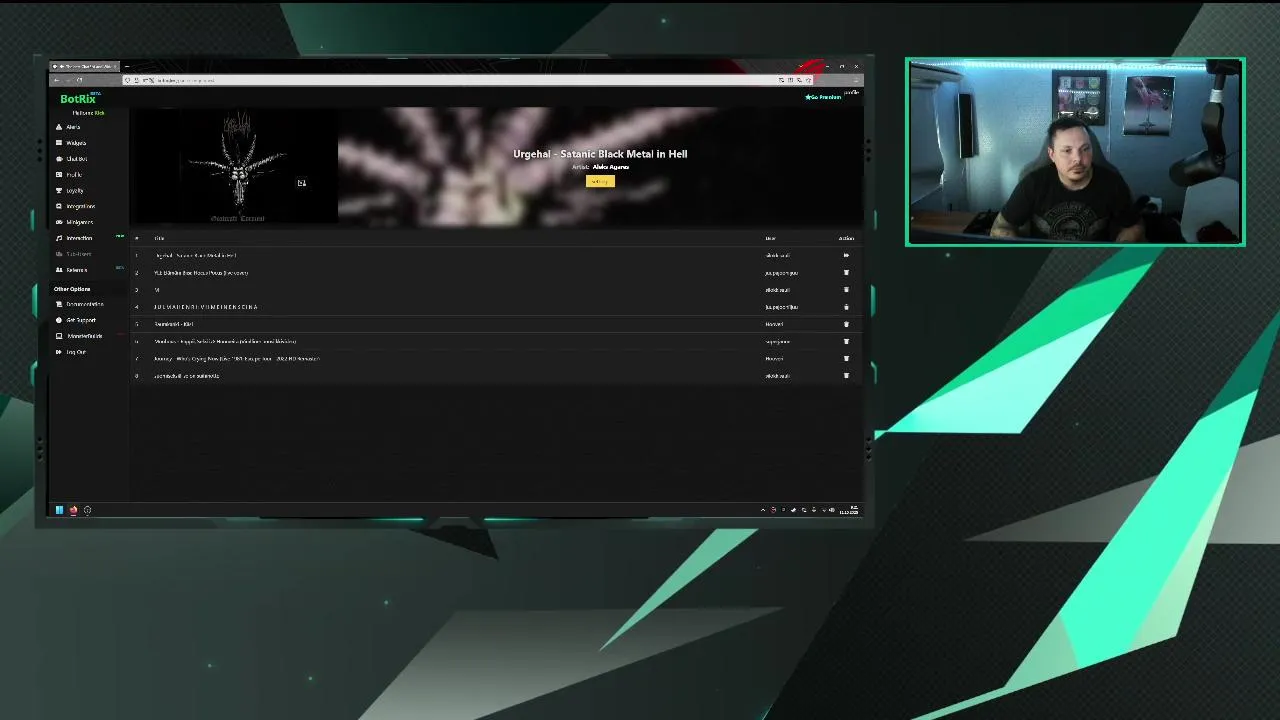
Task: Select the JULMAHENRI song title in row 4
Action: pos(206,307)
